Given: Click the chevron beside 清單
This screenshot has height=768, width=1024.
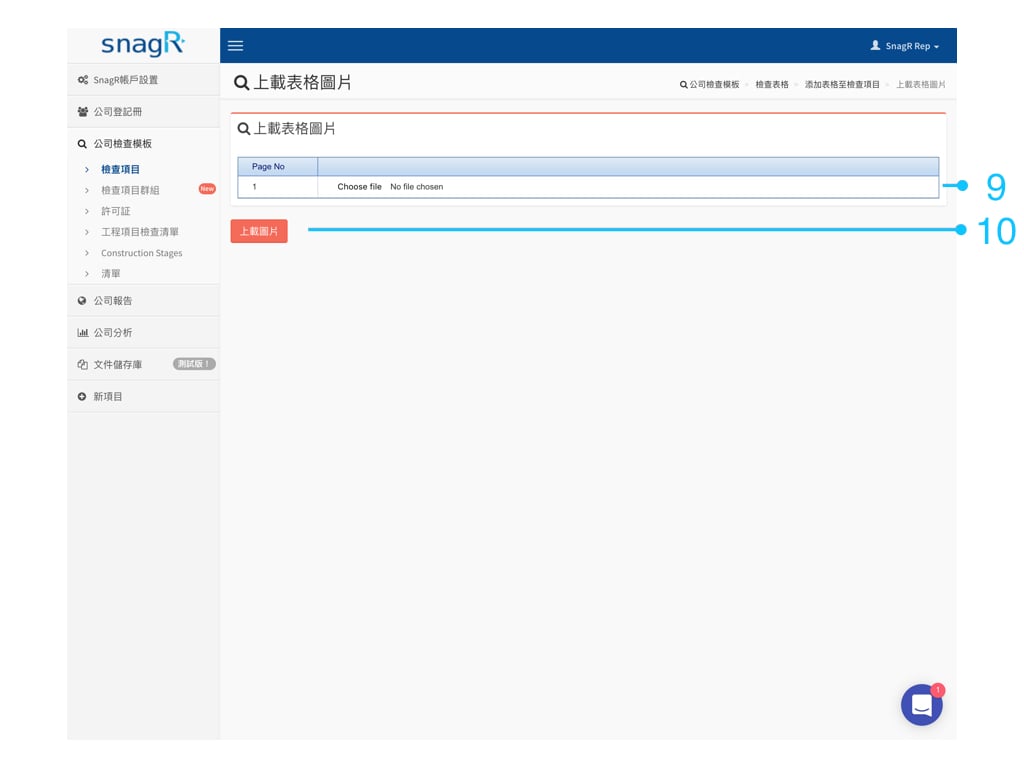Looking at the screenshot, I should [x=87, y=274].
